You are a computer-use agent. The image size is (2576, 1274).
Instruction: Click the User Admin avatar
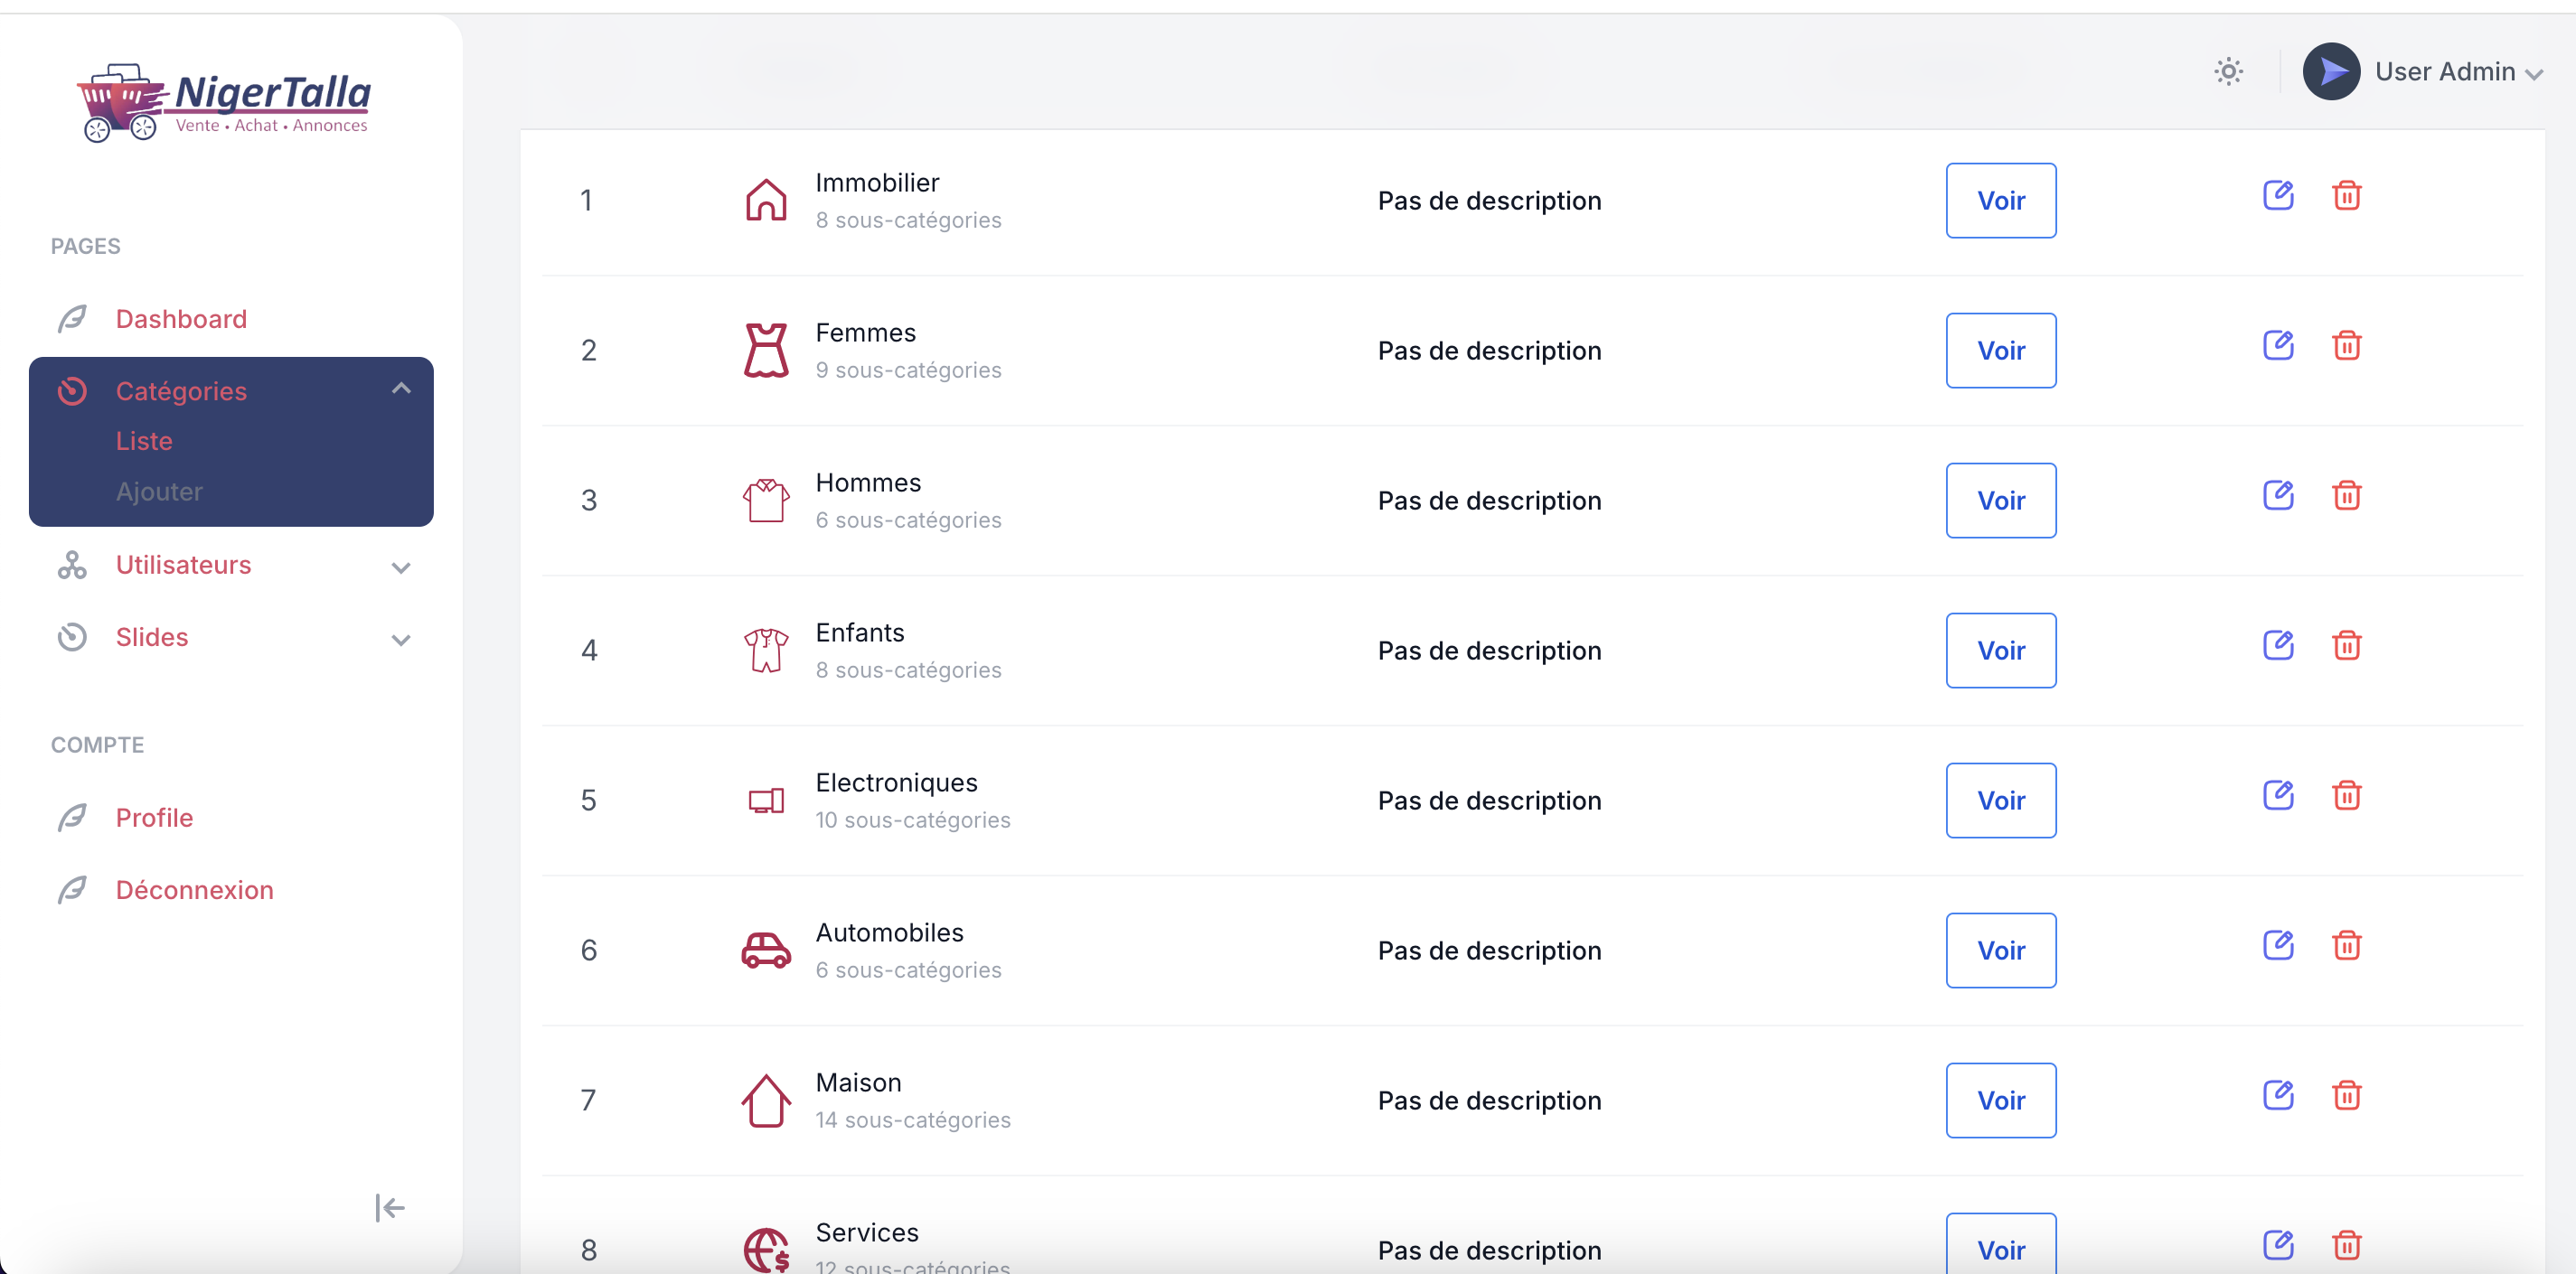point(2331,72)
